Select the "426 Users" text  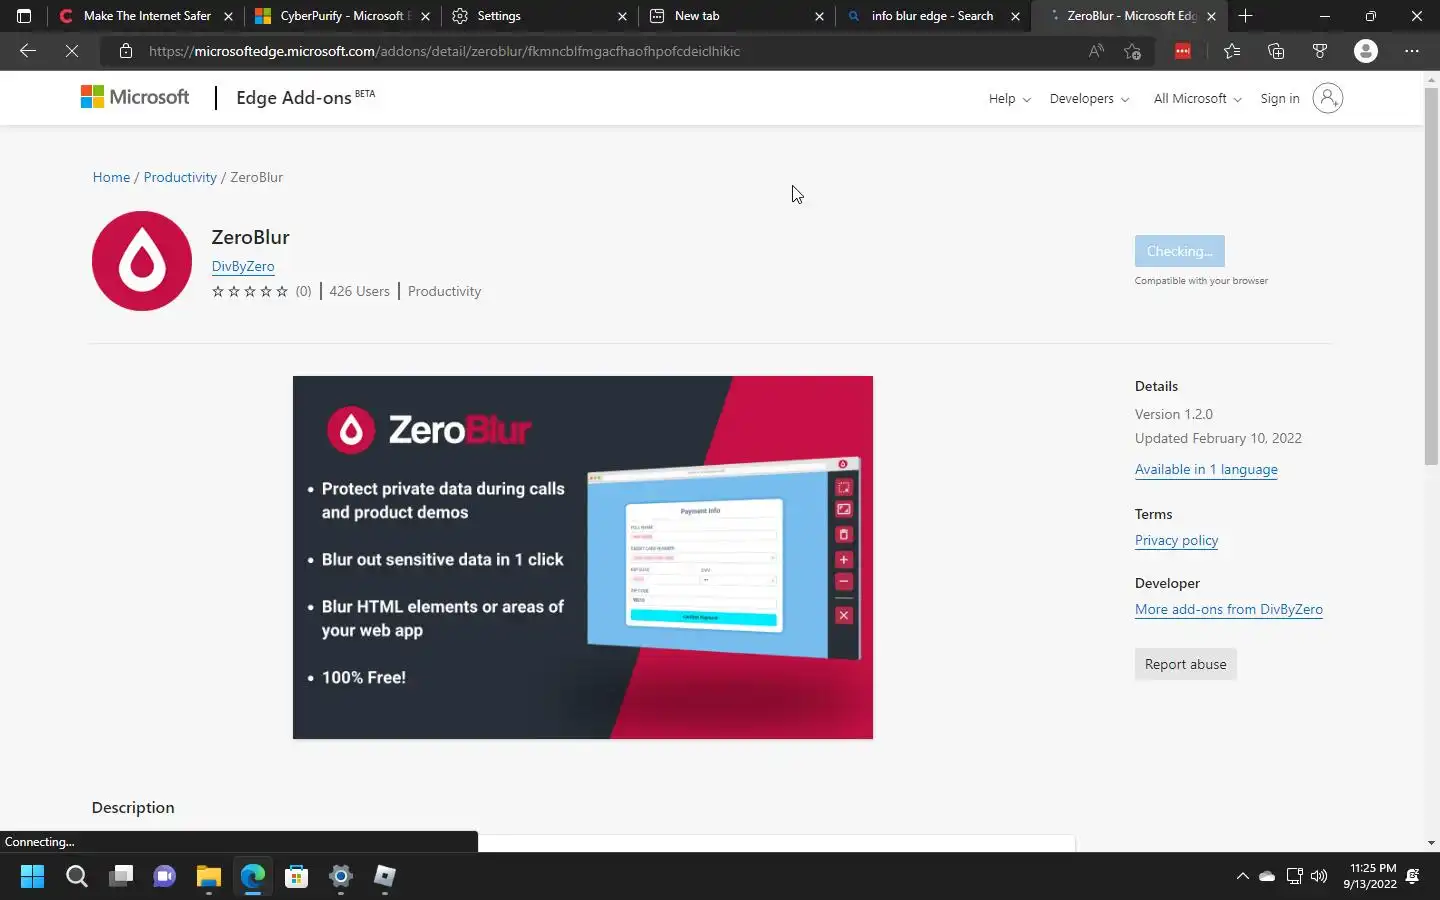359,291
